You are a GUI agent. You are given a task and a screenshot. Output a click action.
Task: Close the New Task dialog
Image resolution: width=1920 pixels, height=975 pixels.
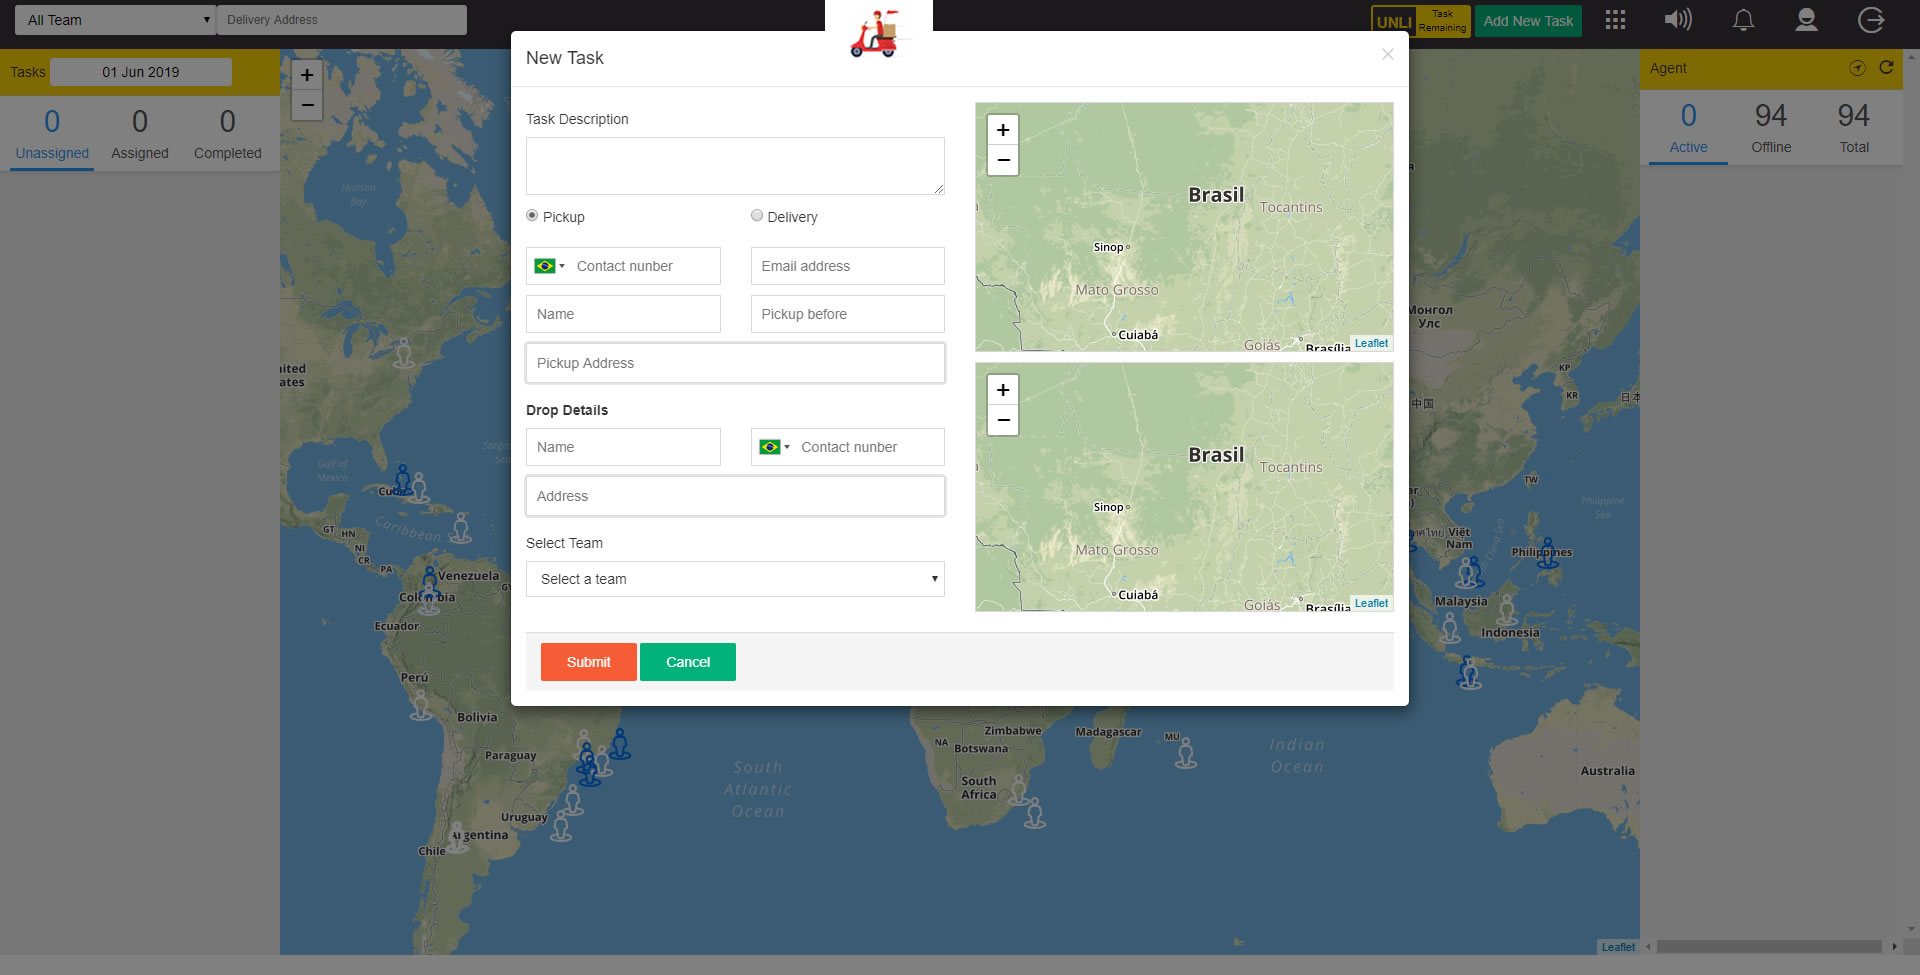[1387, 54]
